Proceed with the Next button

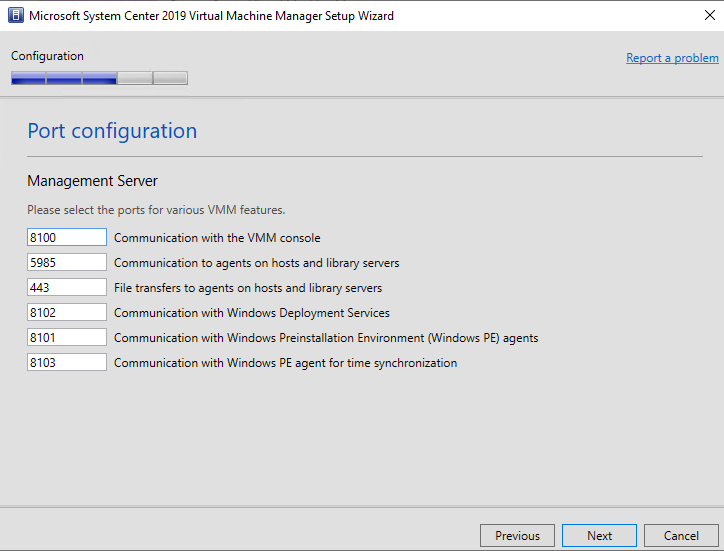click(x=599, y=535)
